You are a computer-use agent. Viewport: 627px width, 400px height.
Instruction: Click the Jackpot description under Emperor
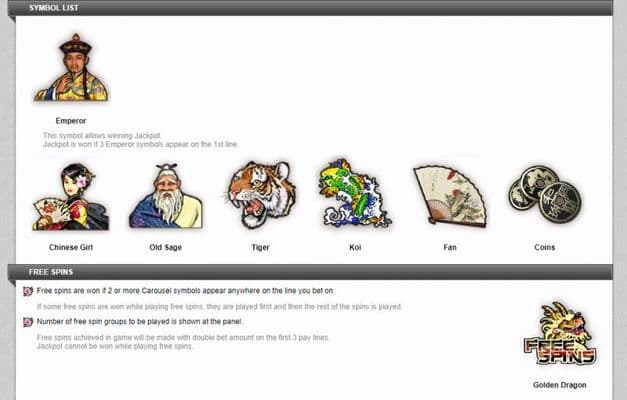click(141, 140)
